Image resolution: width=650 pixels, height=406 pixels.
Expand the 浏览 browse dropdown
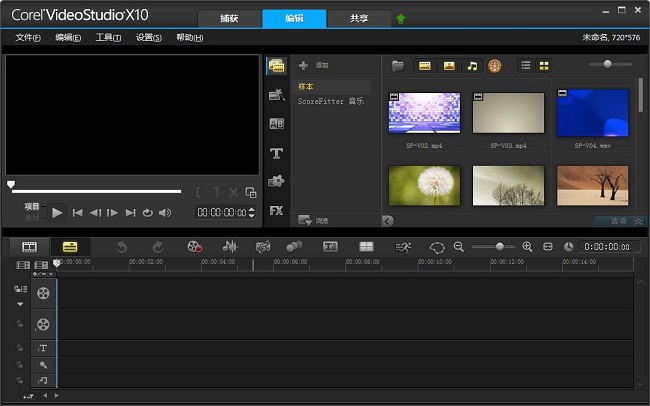pos(314,220)
